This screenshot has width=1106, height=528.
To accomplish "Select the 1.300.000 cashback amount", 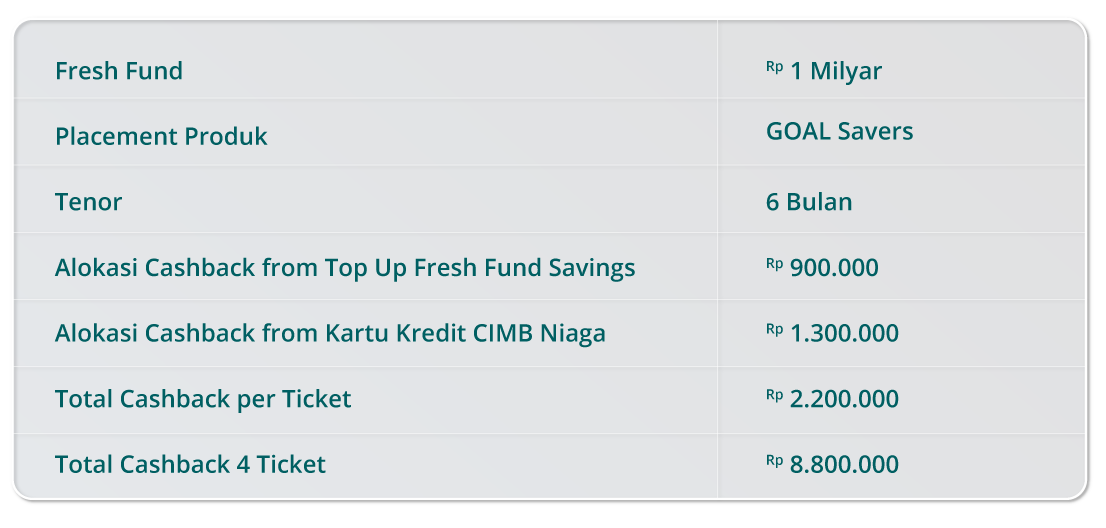I will pyautogui.click(x=844, y=333).
